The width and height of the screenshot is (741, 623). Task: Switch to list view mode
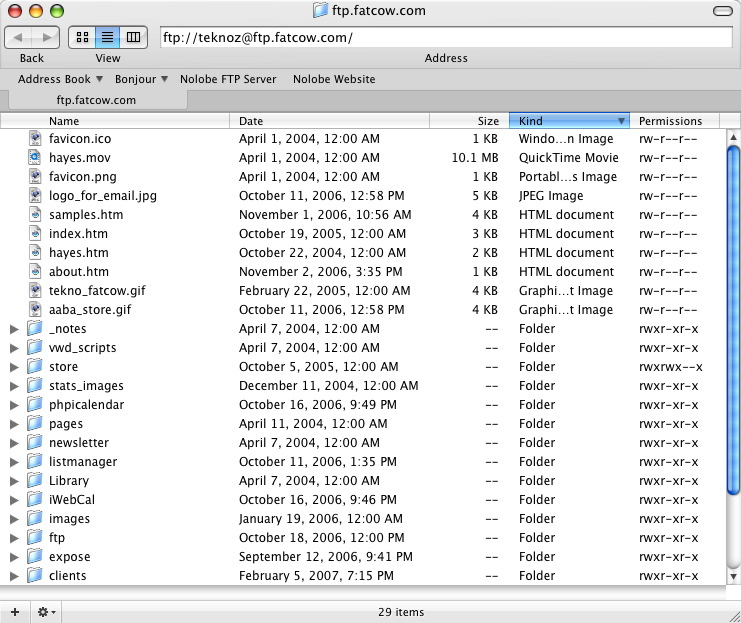coord(108,37)
